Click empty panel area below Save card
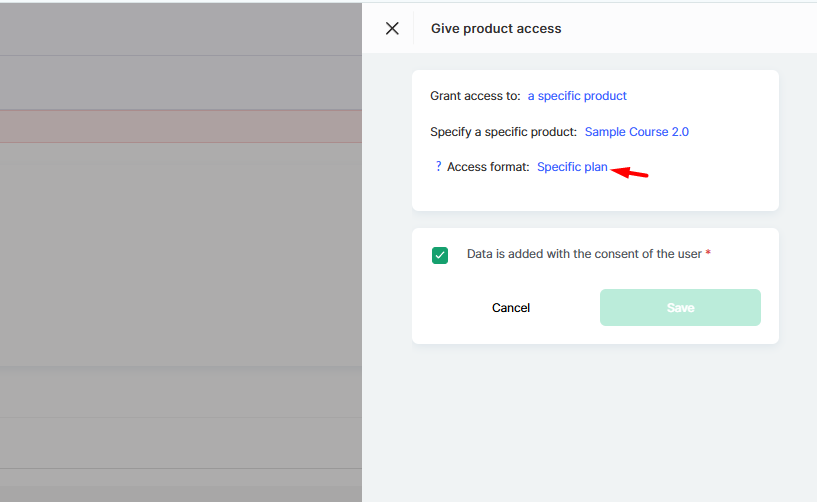This screenshot has width=817, height=502. pos(595,422)
